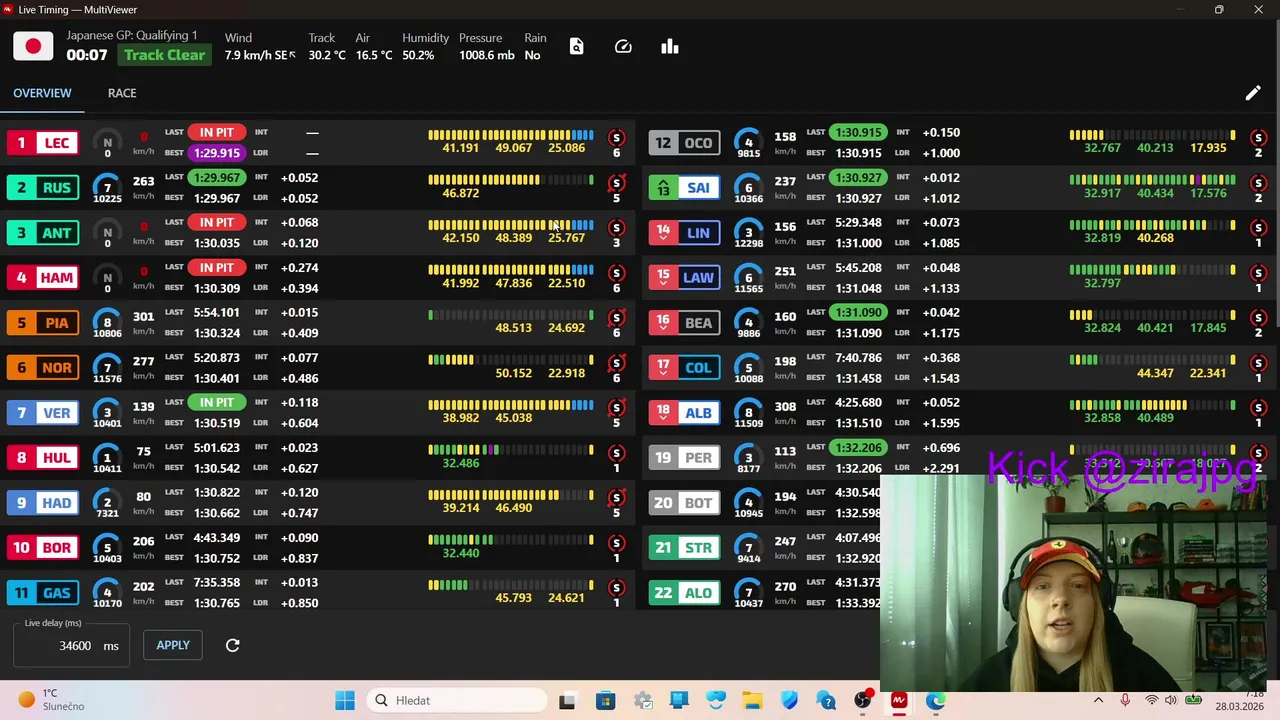Click the Japanese GP: Qualifying 1 title
Screen dimensions: 1280x720
pos(132,35)
